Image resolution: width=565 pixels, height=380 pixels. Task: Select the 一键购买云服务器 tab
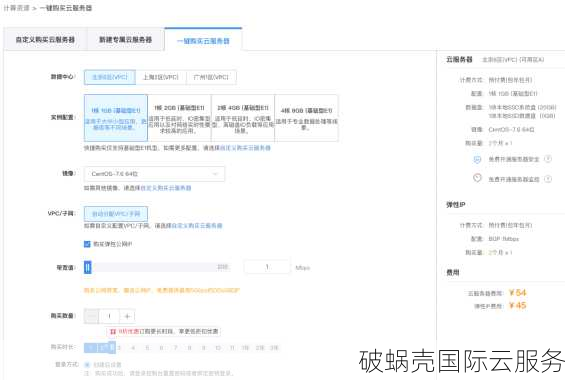point(203,41)
